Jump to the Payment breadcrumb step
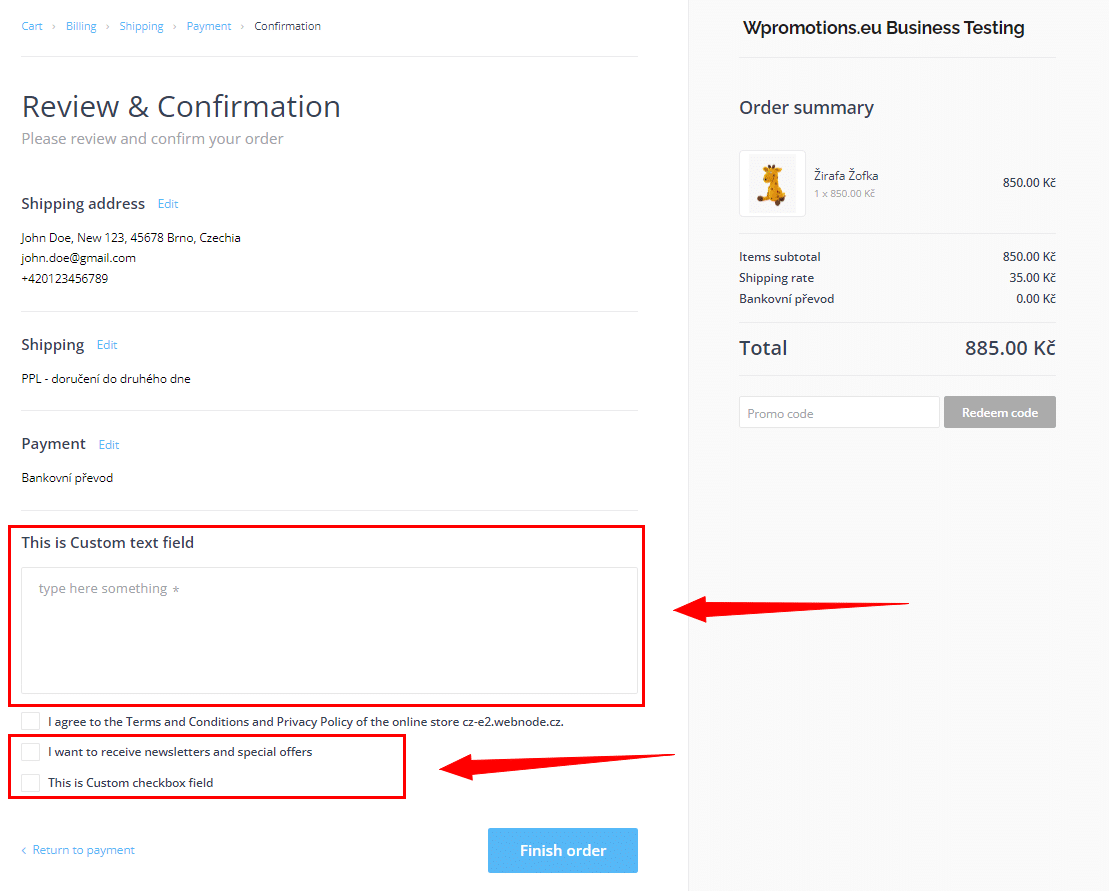This screenshot has width=1109, height=891. (208, 26)
